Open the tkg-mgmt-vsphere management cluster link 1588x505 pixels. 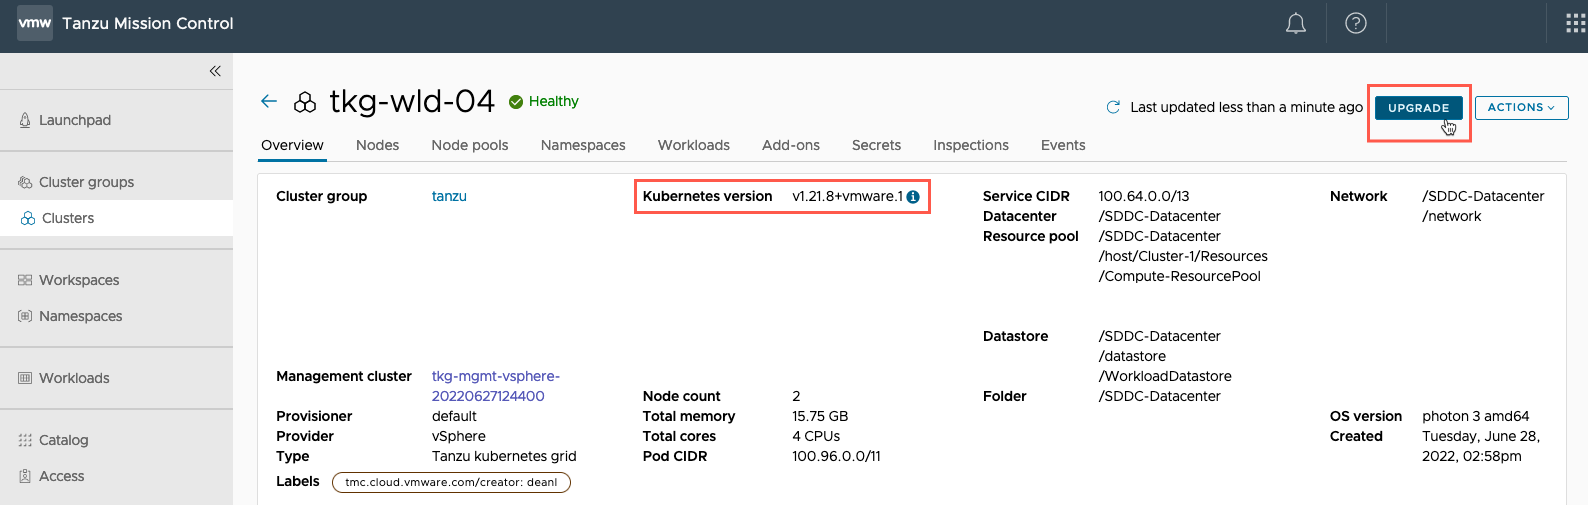tap(496, 386)
